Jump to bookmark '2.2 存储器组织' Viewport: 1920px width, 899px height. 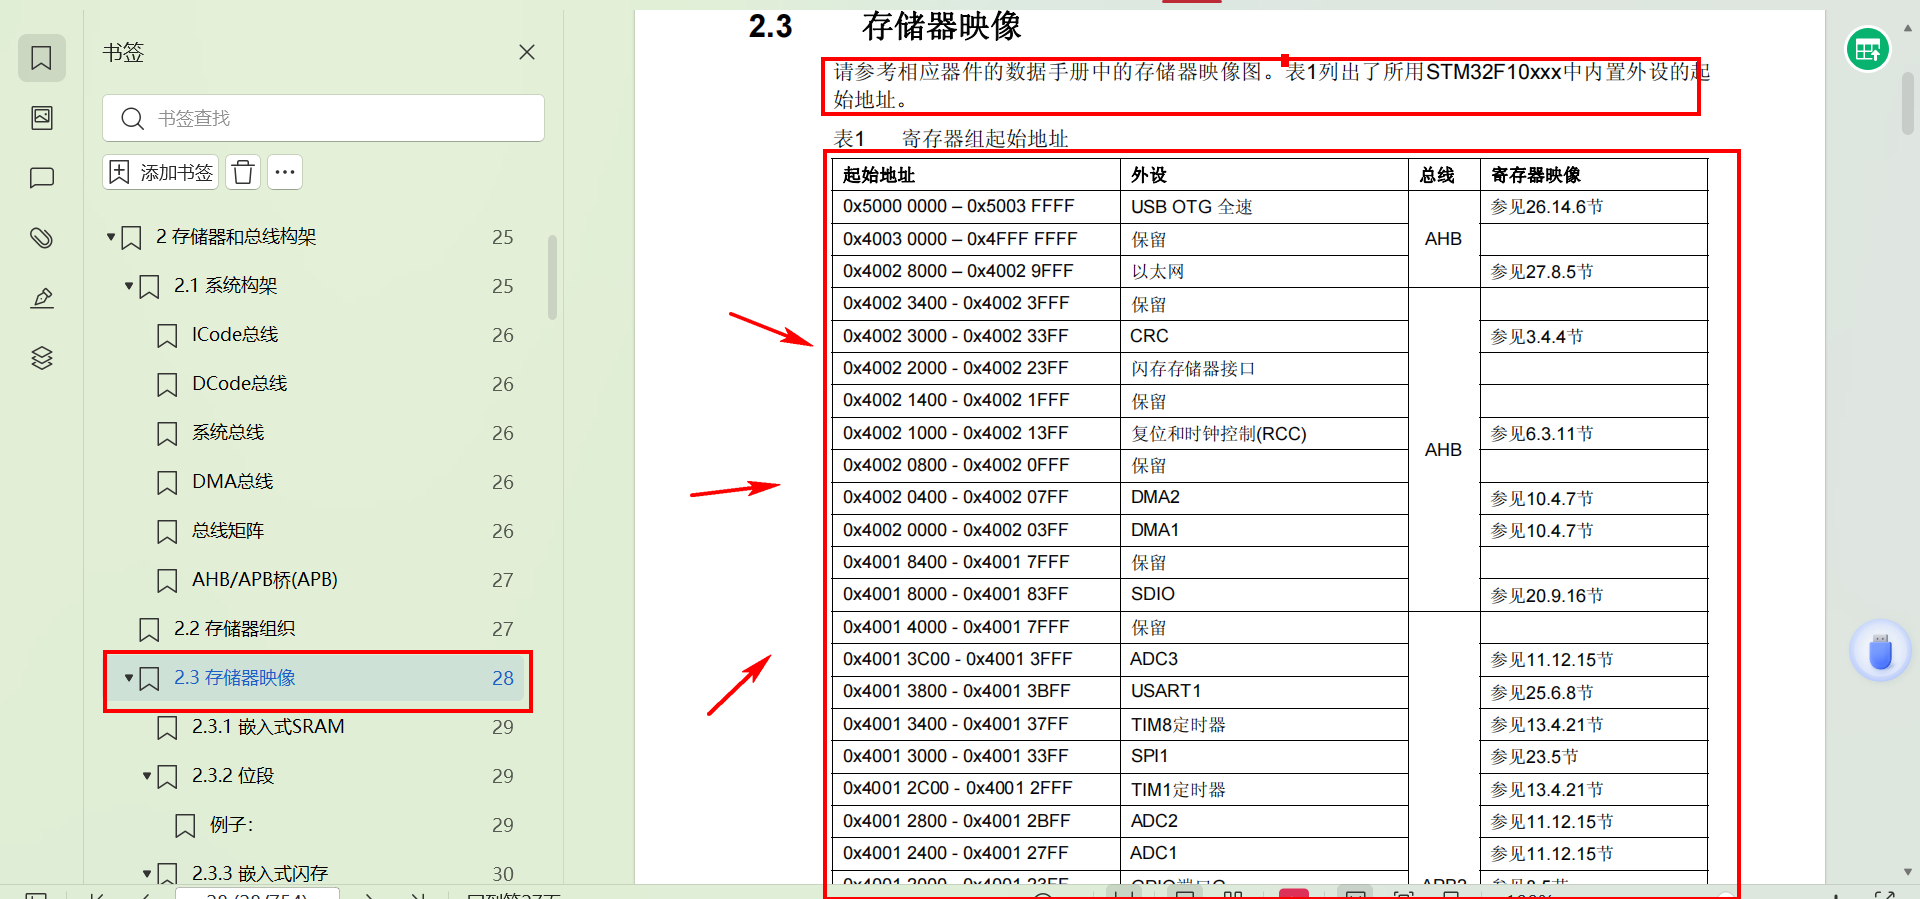tap(235, 629)
